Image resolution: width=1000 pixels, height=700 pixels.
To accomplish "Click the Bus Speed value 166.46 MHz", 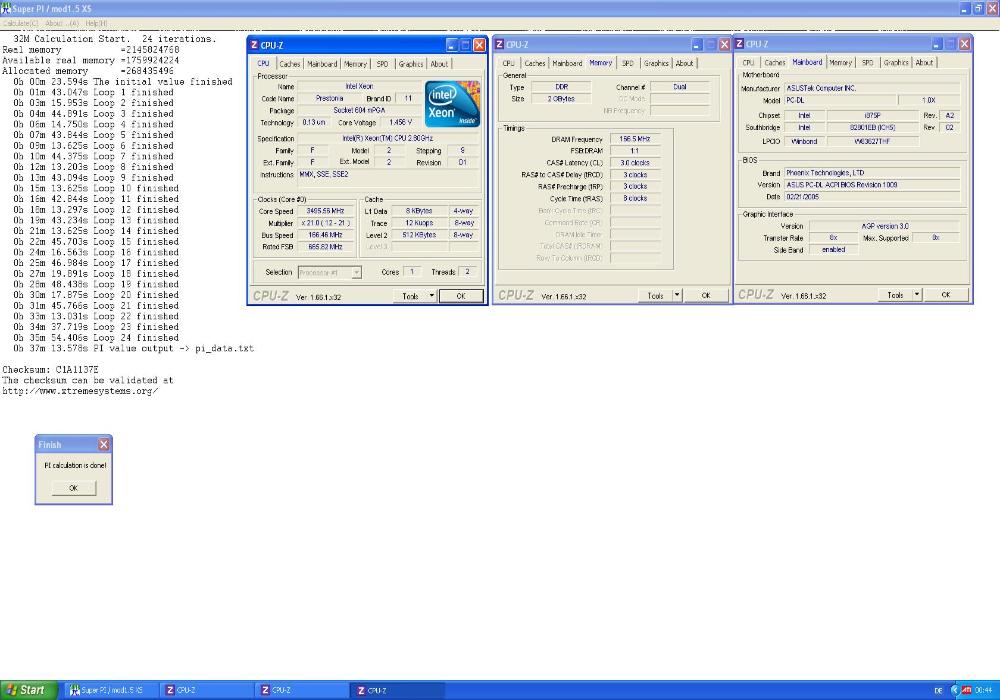I will coord(325,235).
